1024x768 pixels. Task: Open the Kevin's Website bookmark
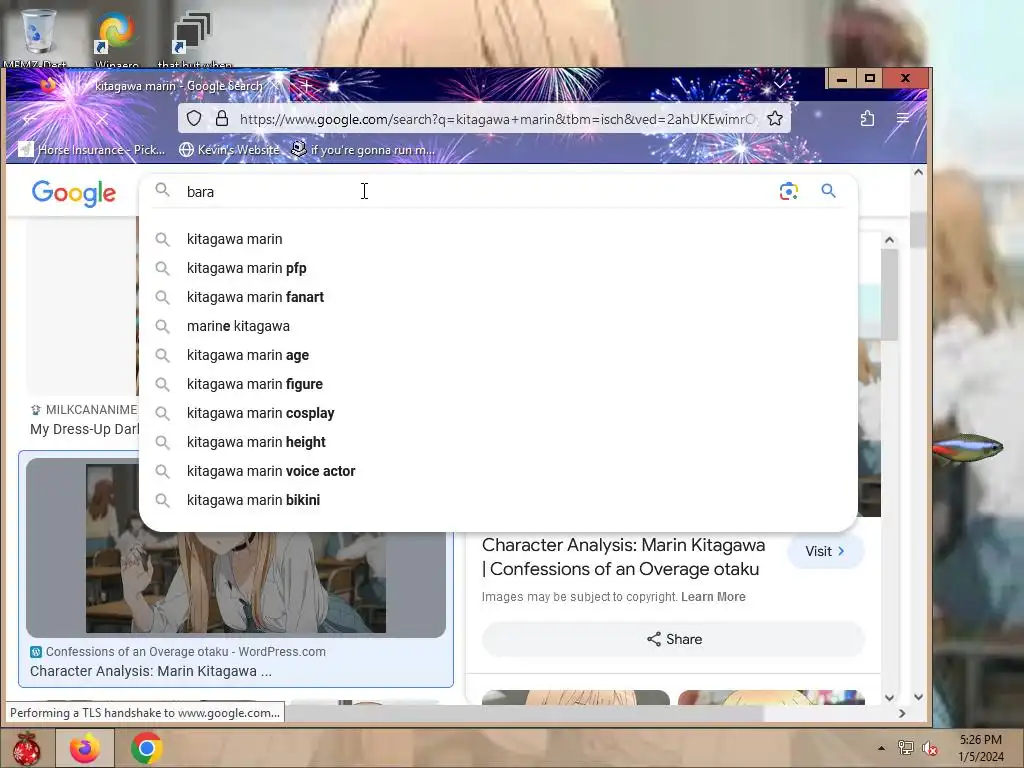tap(229, 150)
